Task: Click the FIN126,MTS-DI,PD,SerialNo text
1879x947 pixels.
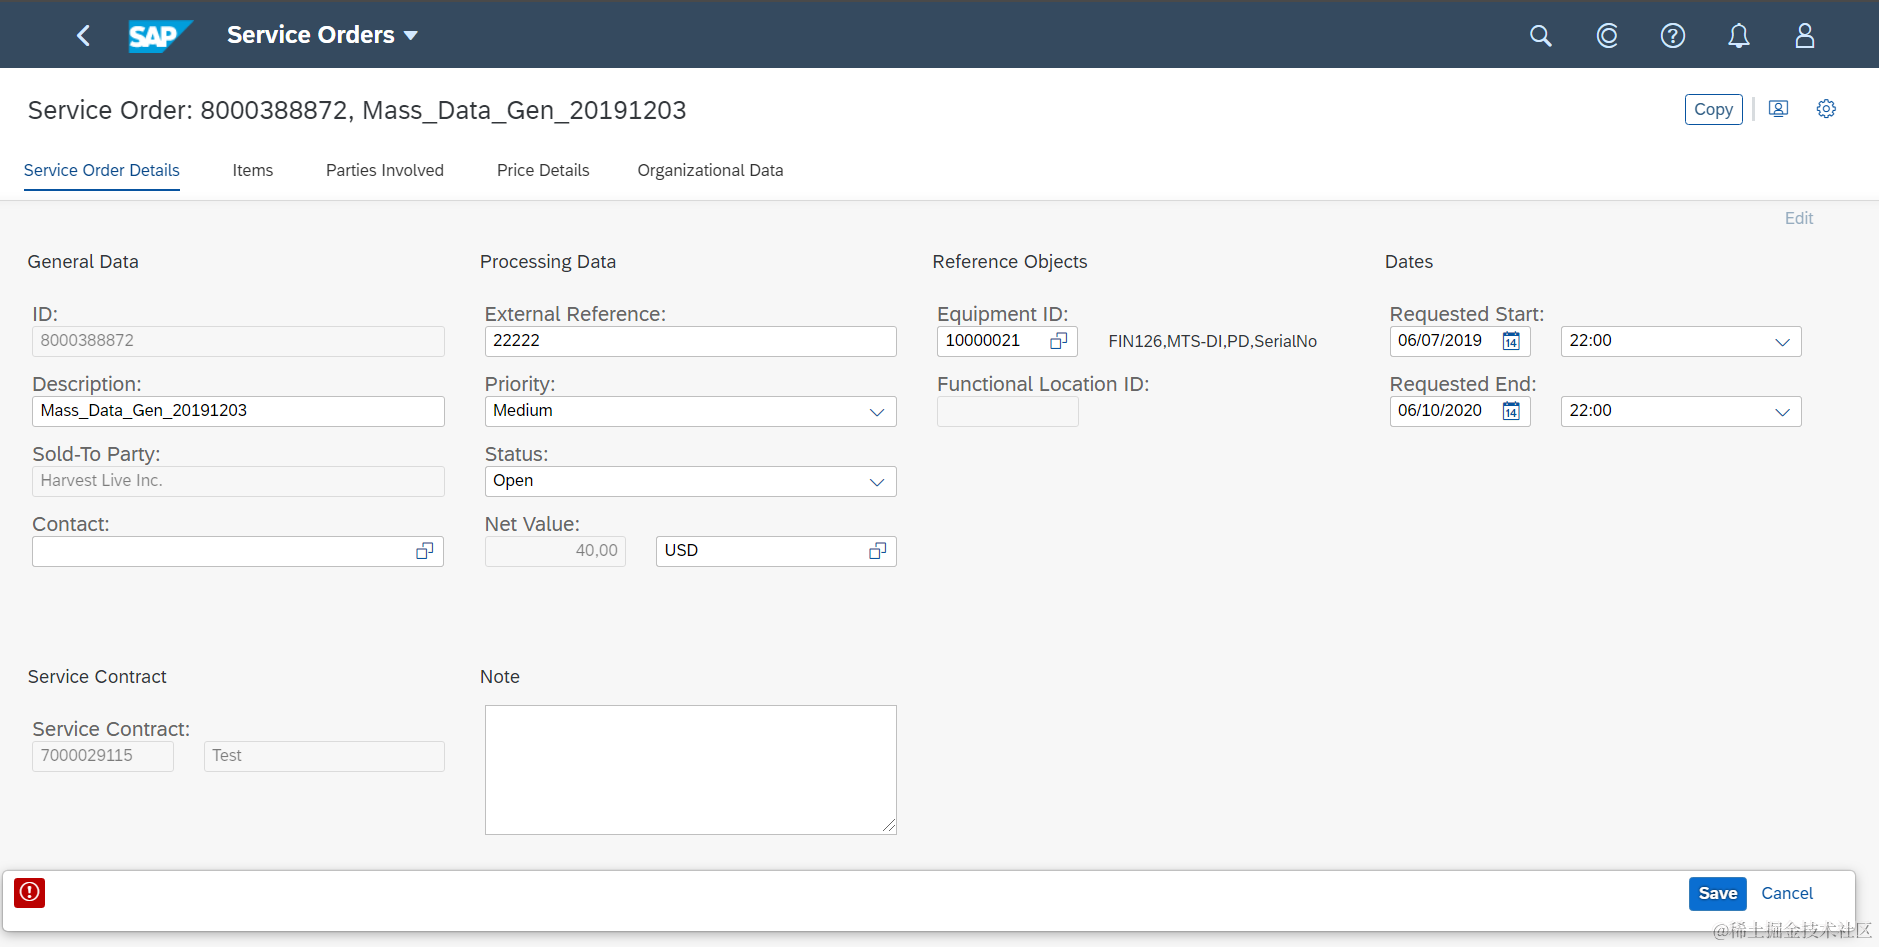Action: [1212, 341]
